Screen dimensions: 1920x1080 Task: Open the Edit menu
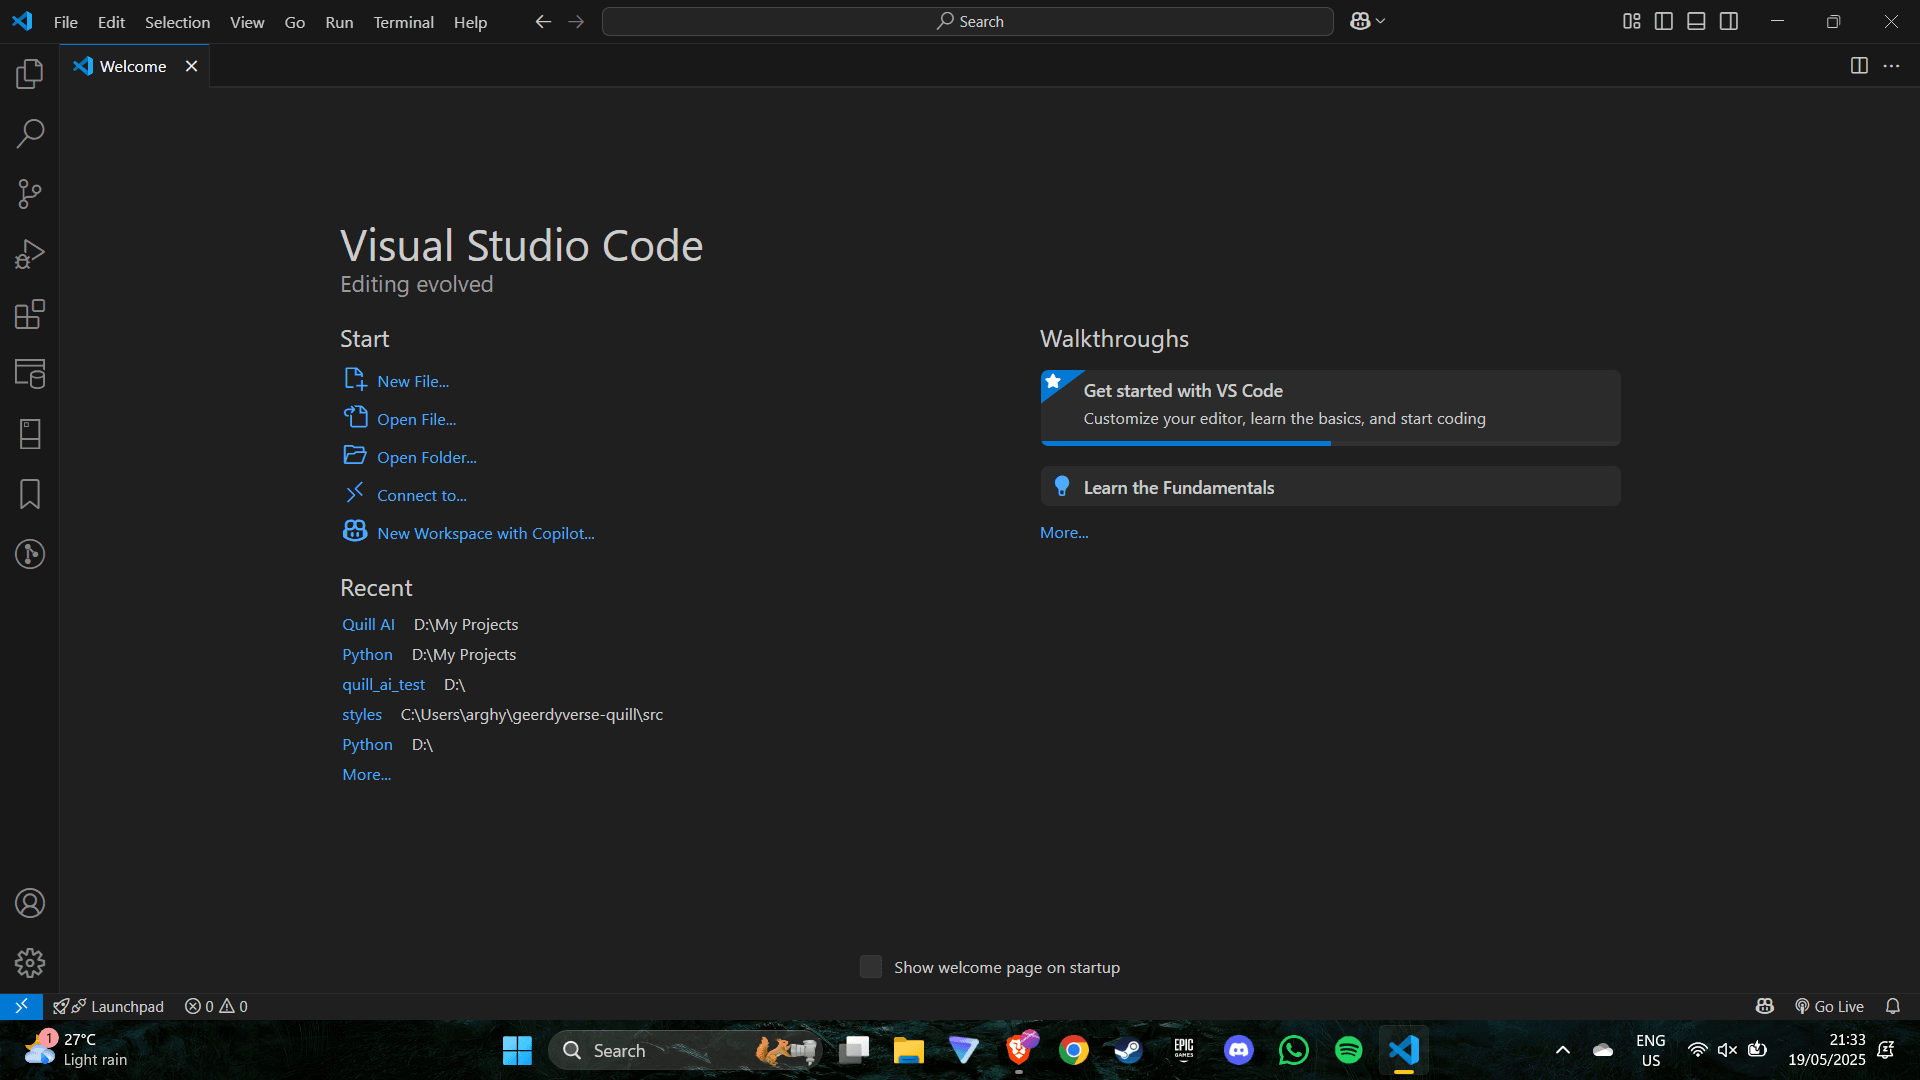coord(111,22)
